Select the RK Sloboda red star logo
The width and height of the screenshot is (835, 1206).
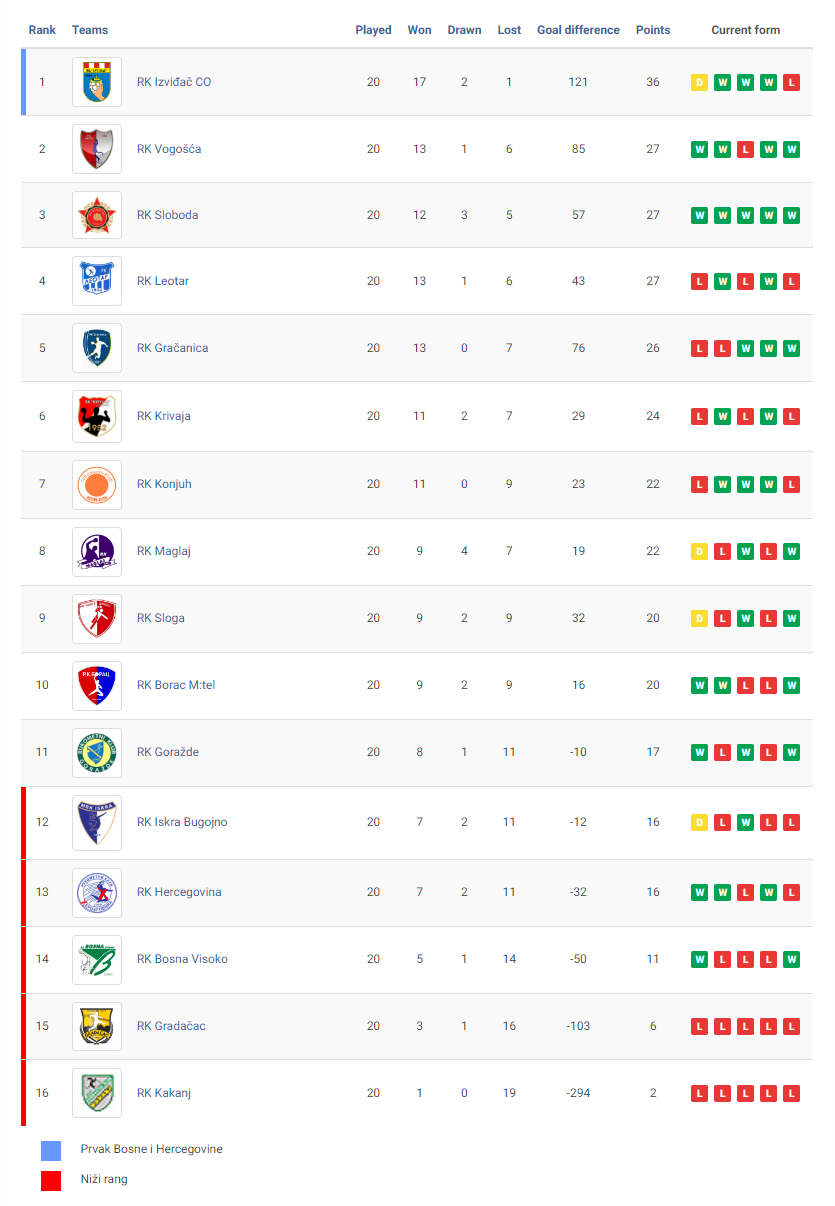click(x=97, y=215)
